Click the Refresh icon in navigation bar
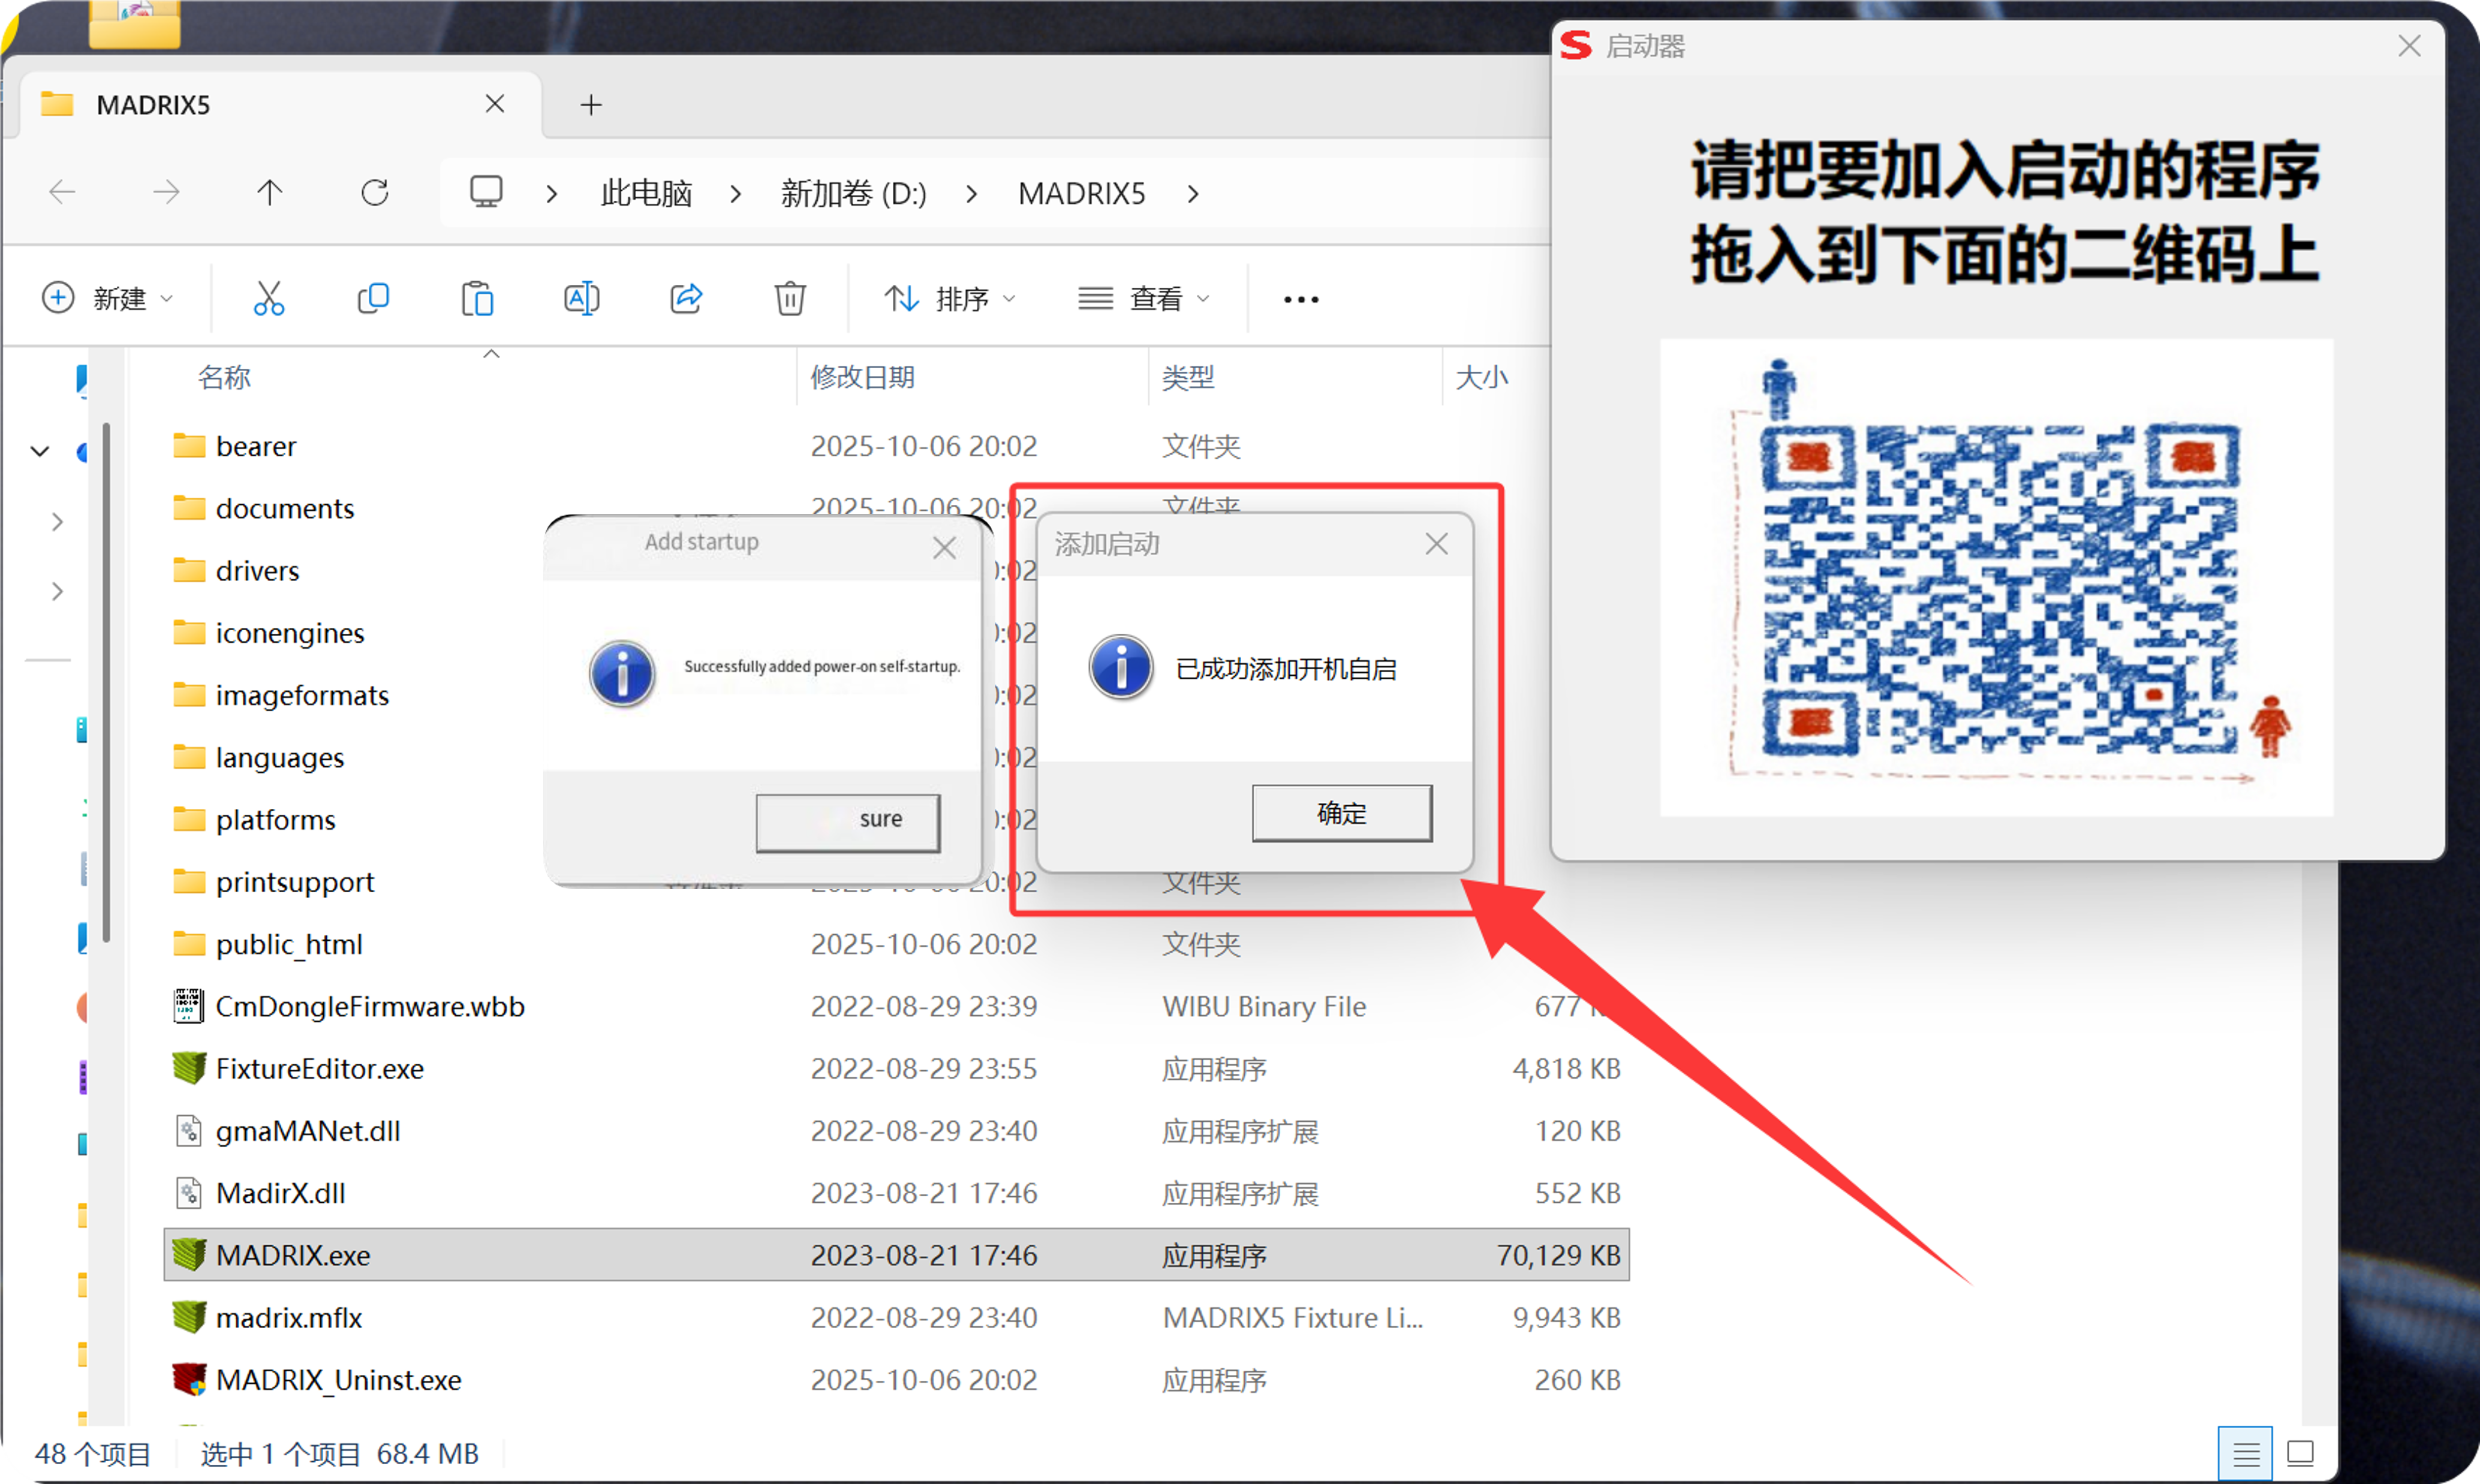Viewport: 2480px width, 1484px height. 375,192
